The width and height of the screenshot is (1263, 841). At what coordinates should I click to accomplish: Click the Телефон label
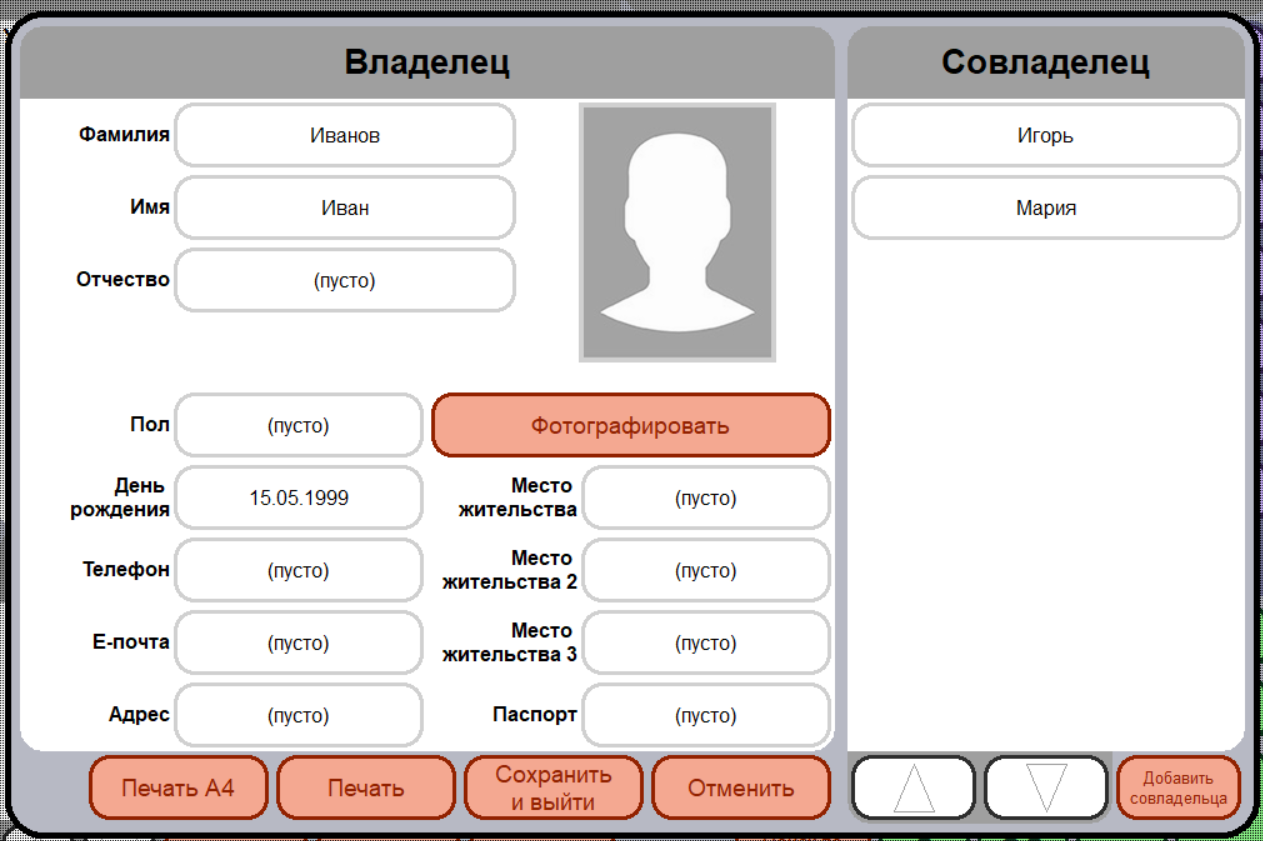point(126,569)
